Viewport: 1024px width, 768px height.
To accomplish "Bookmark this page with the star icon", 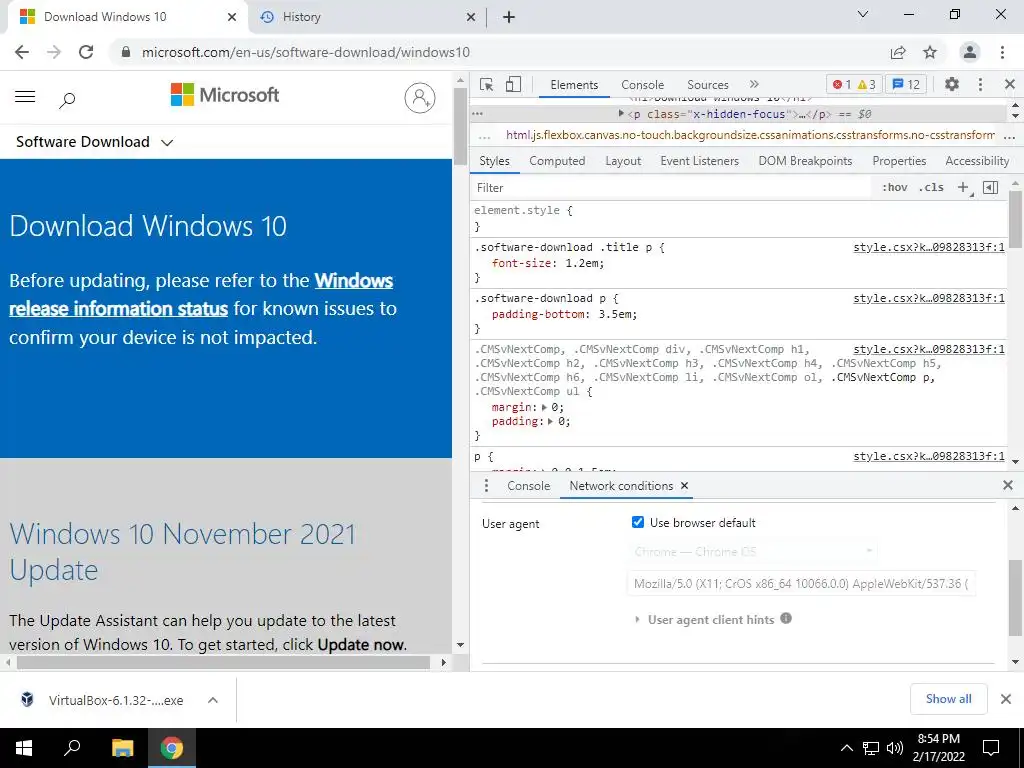I will tap(930, 52).
